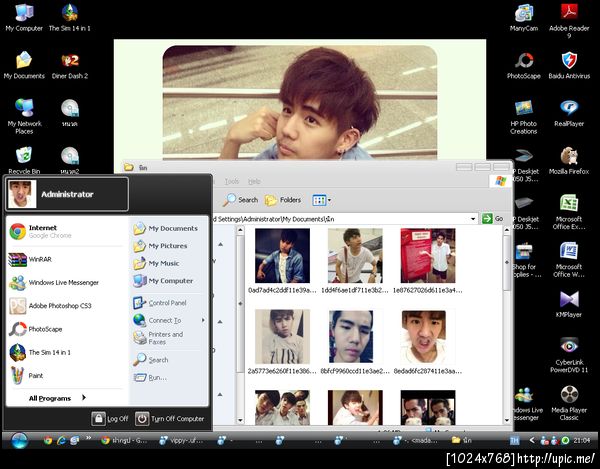Select thumbnail 0ad7ad4c2ddf11e39a...

pos(282,261)
